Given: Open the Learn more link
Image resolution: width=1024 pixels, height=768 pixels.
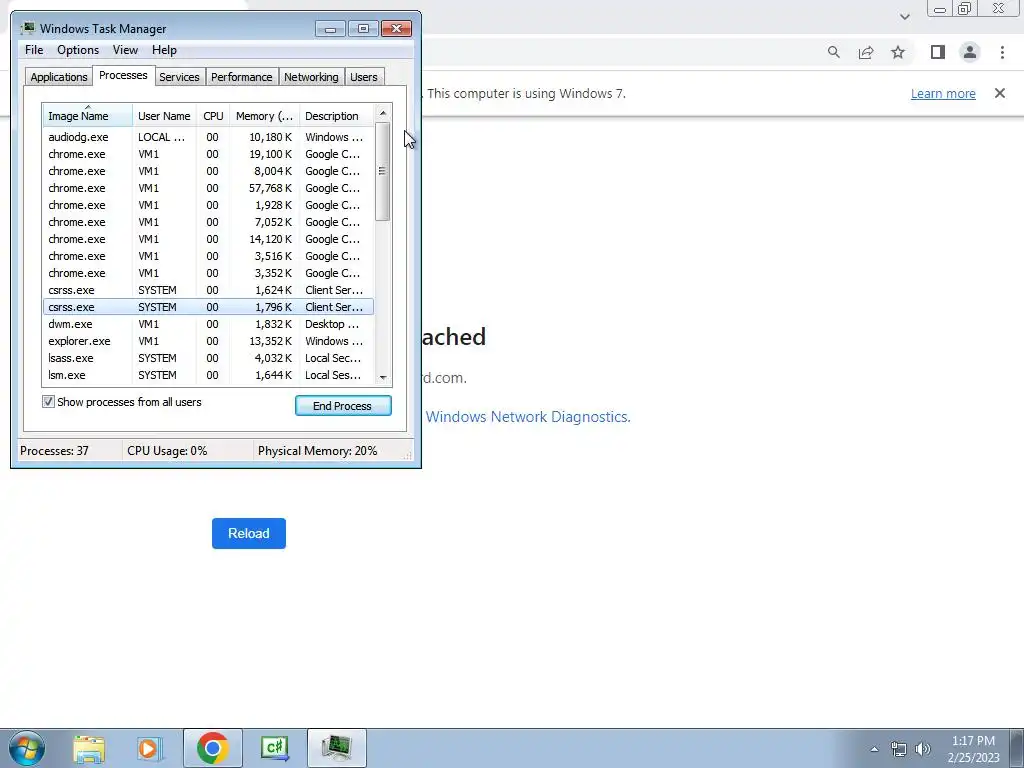Looking at the screenshot, I should pos(943,93).
